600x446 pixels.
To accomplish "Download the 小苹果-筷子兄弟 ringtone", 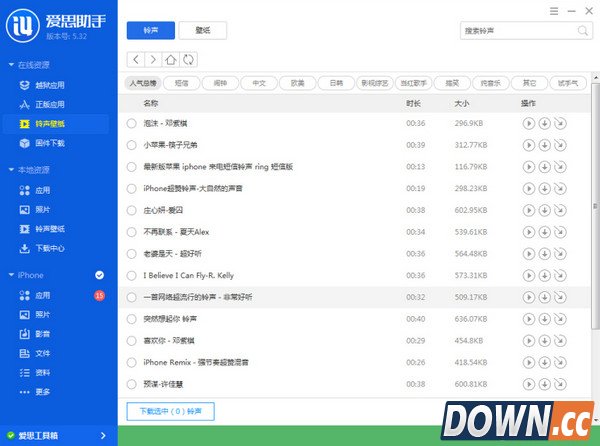I will [544, 145].
